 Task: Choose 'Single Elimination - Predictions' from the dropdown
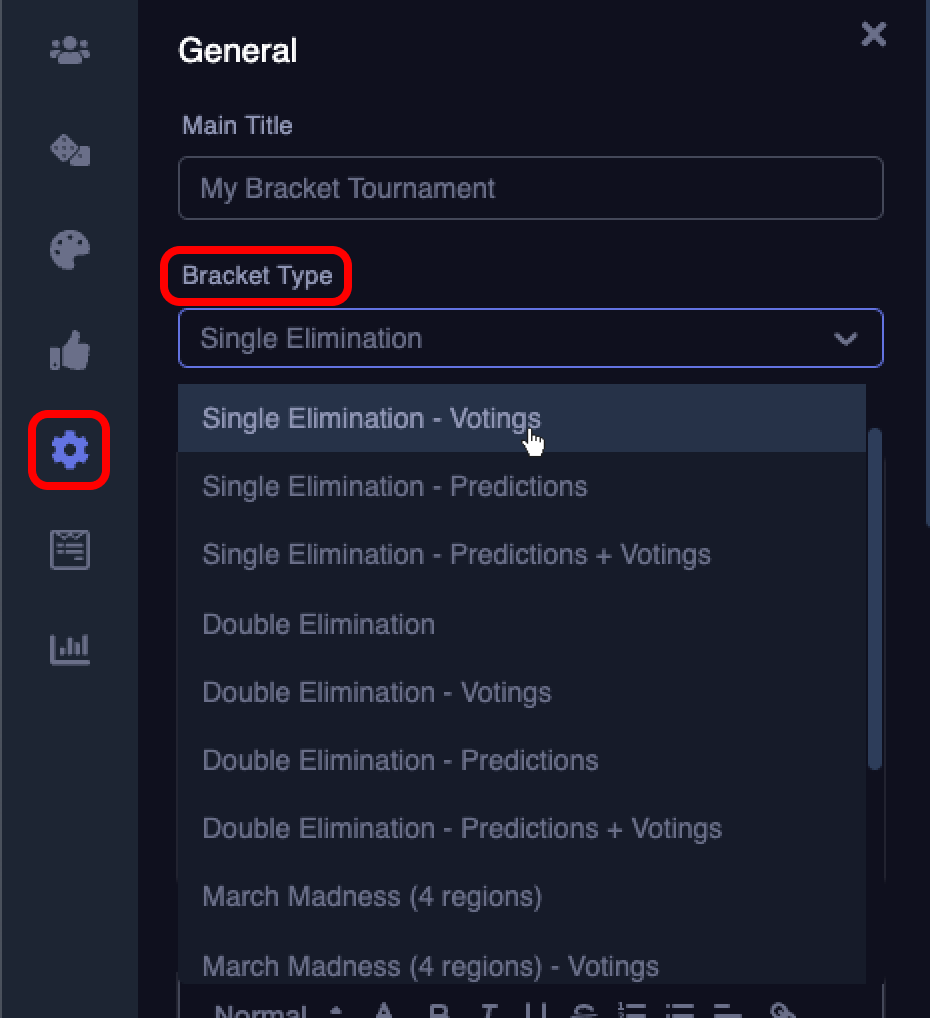pos(394,486)
